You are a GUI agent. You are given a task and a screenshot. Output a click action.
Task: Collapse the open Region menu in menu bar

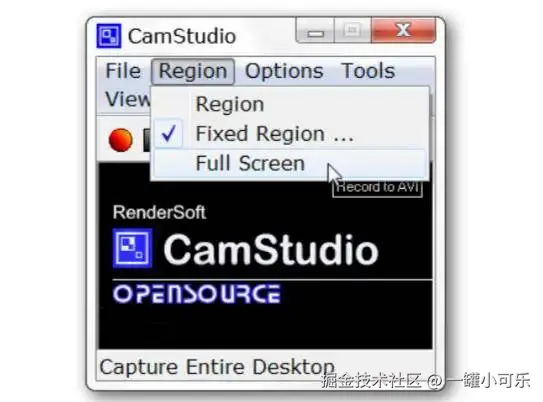pos(193,71)
